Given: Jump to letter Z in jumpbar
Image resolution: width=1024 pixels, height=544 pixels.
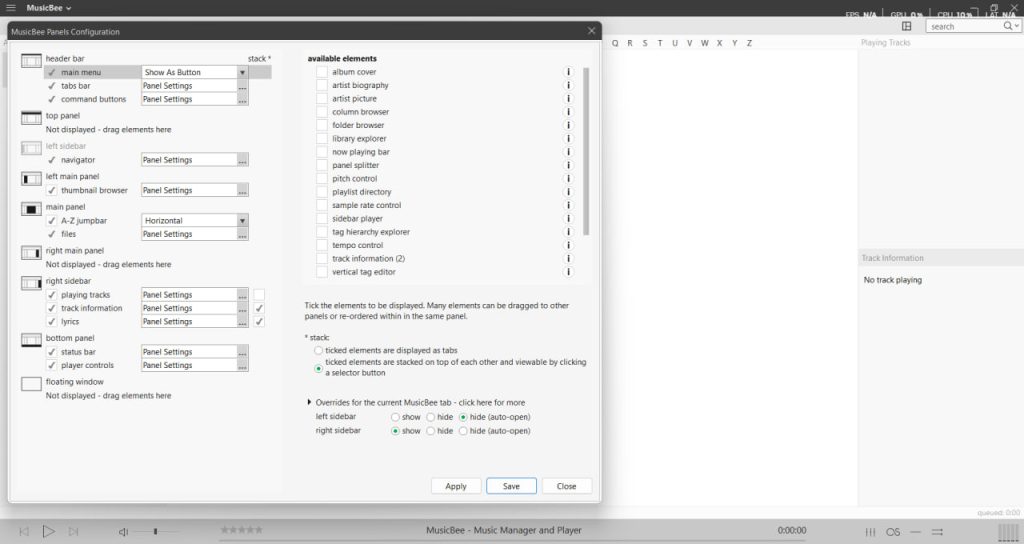Looking at the screenshot, I should click(x=749, y=43).
